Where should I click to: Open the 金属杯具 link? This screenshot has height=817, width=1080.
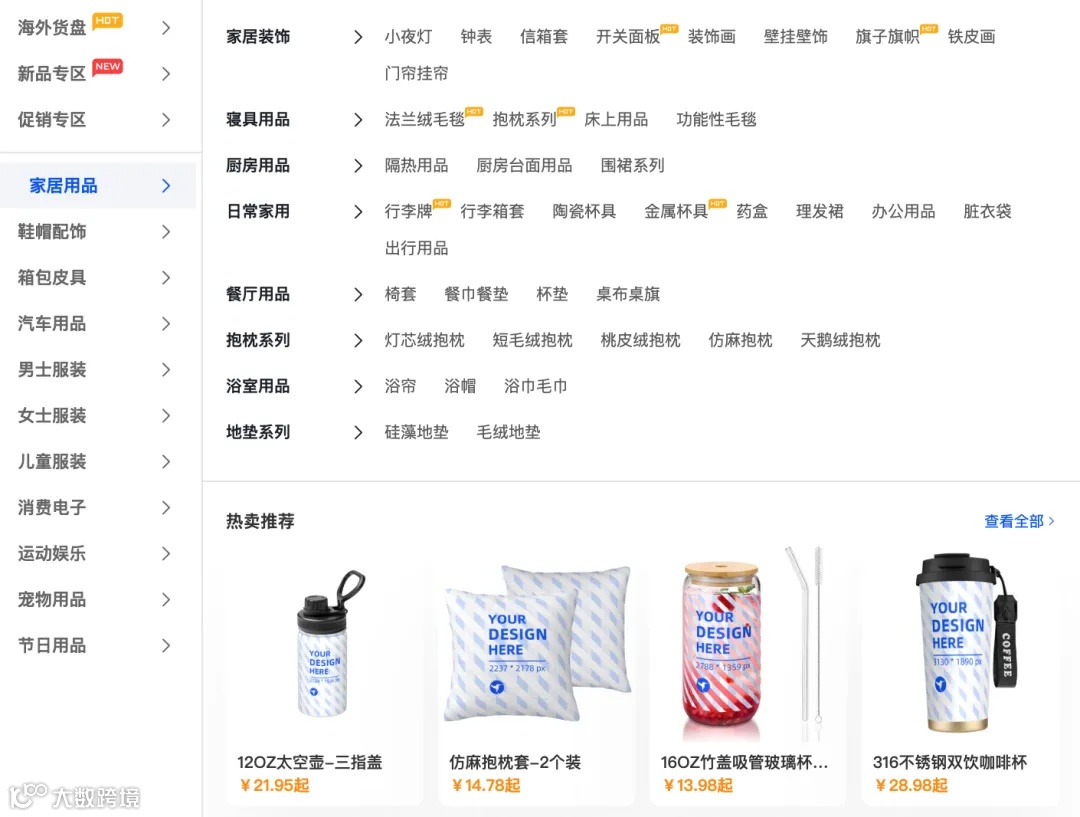tap(676, 211)
